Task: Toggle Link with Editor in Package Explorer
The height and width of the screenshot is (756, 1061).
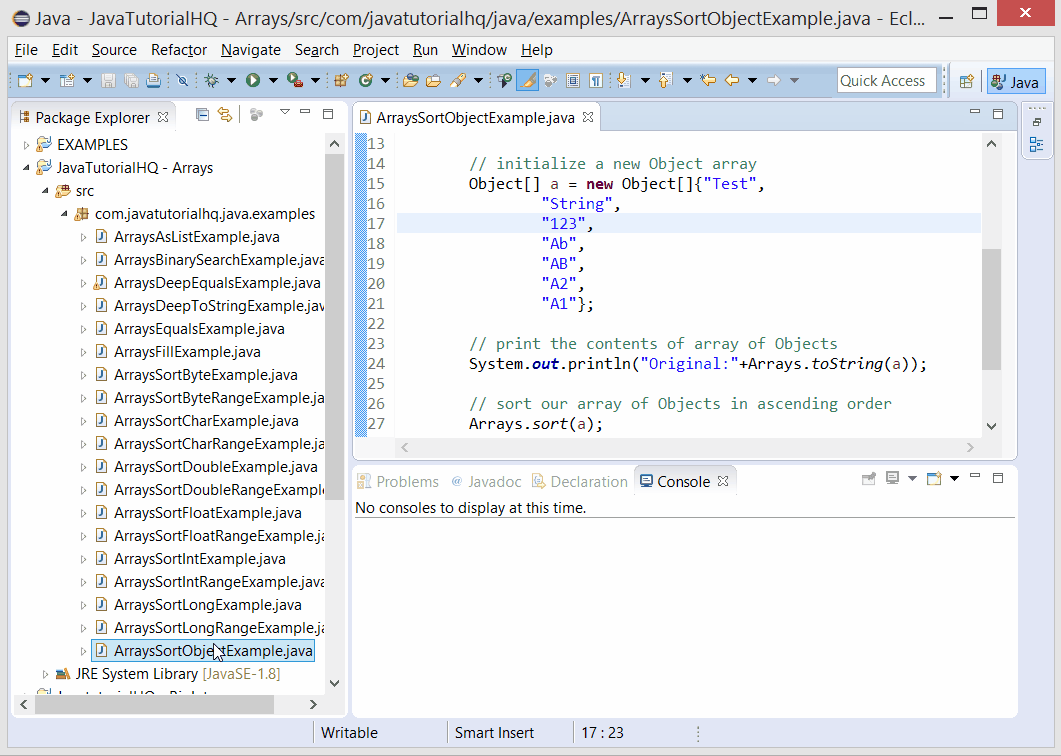Action: 226,115
